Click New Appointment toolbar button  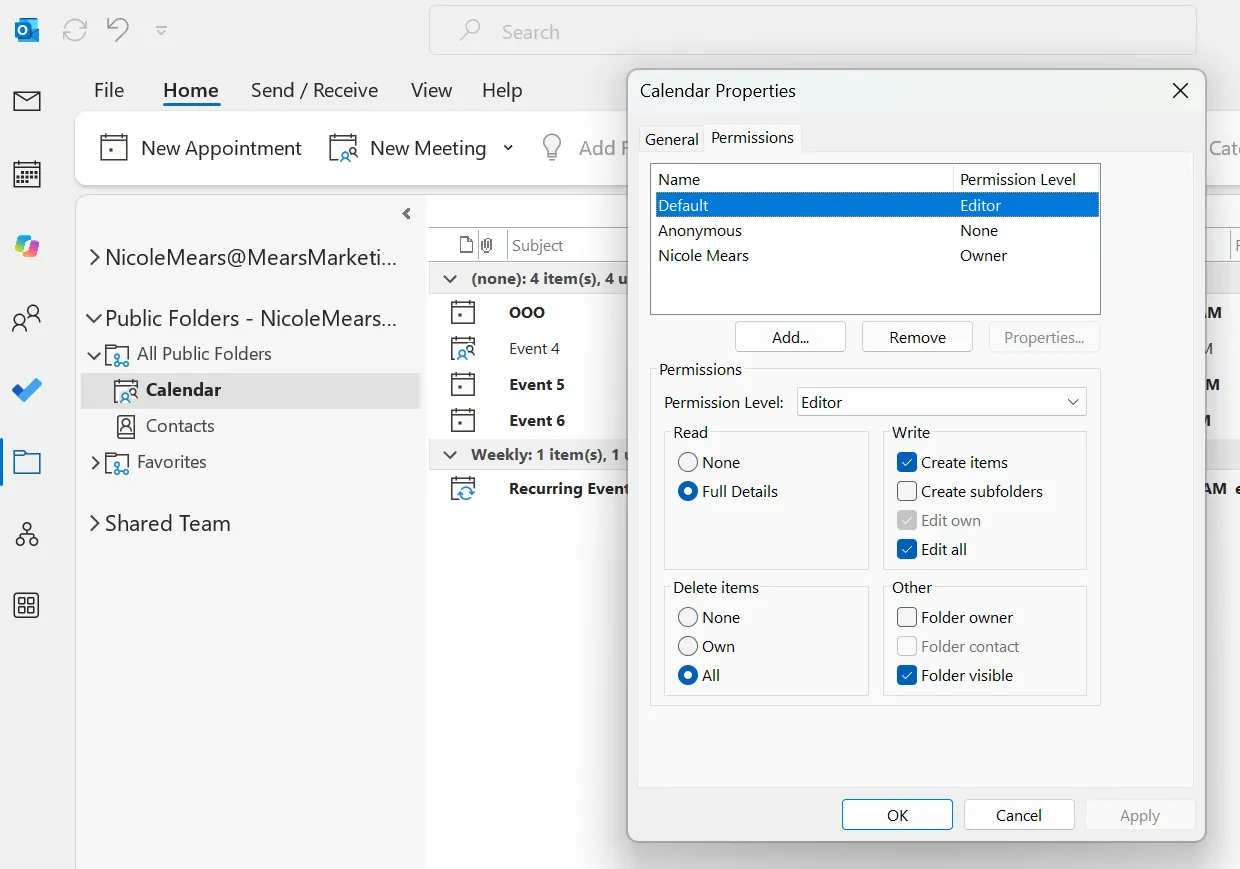[x=201, y=148]
